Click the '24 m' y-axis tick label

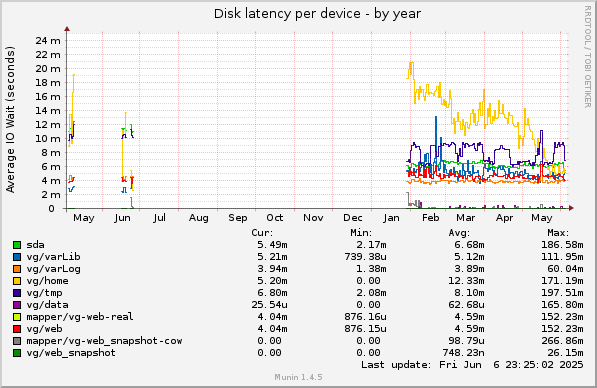pos(48,40)
